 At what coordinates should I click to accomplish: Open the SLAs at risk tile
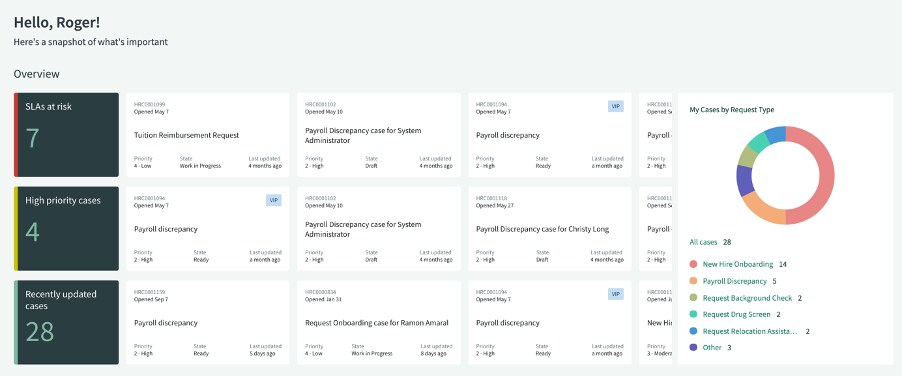click(x=67, y=135)
